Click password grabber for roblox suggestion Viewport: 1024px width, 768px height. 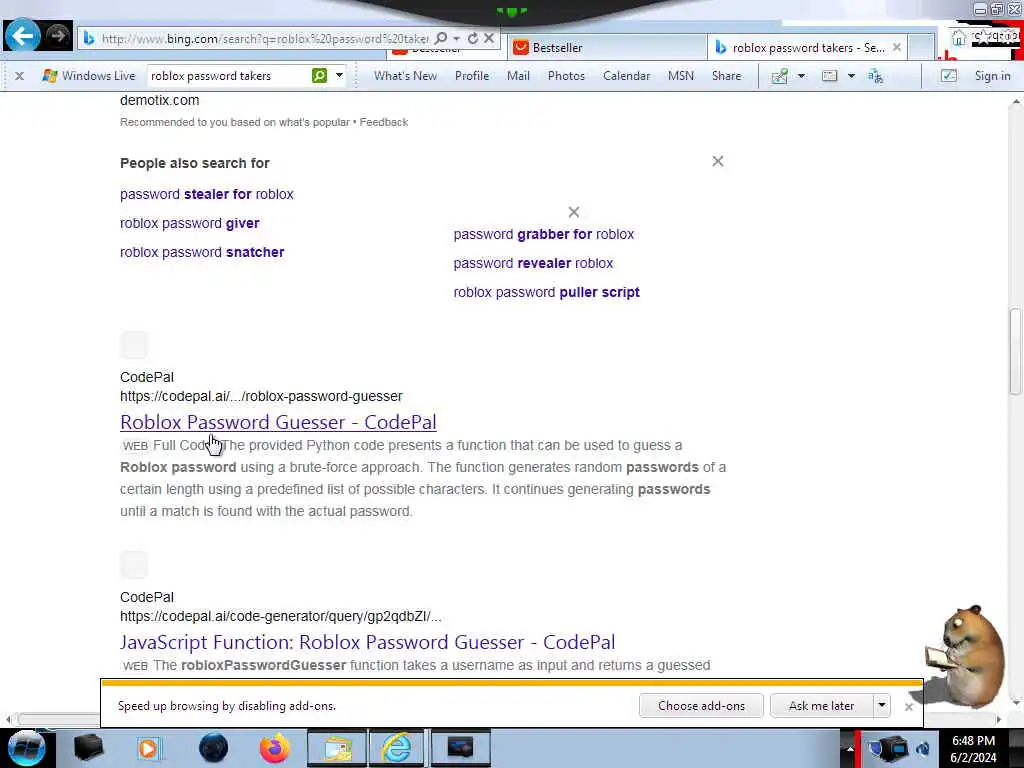tap(544, 234)
